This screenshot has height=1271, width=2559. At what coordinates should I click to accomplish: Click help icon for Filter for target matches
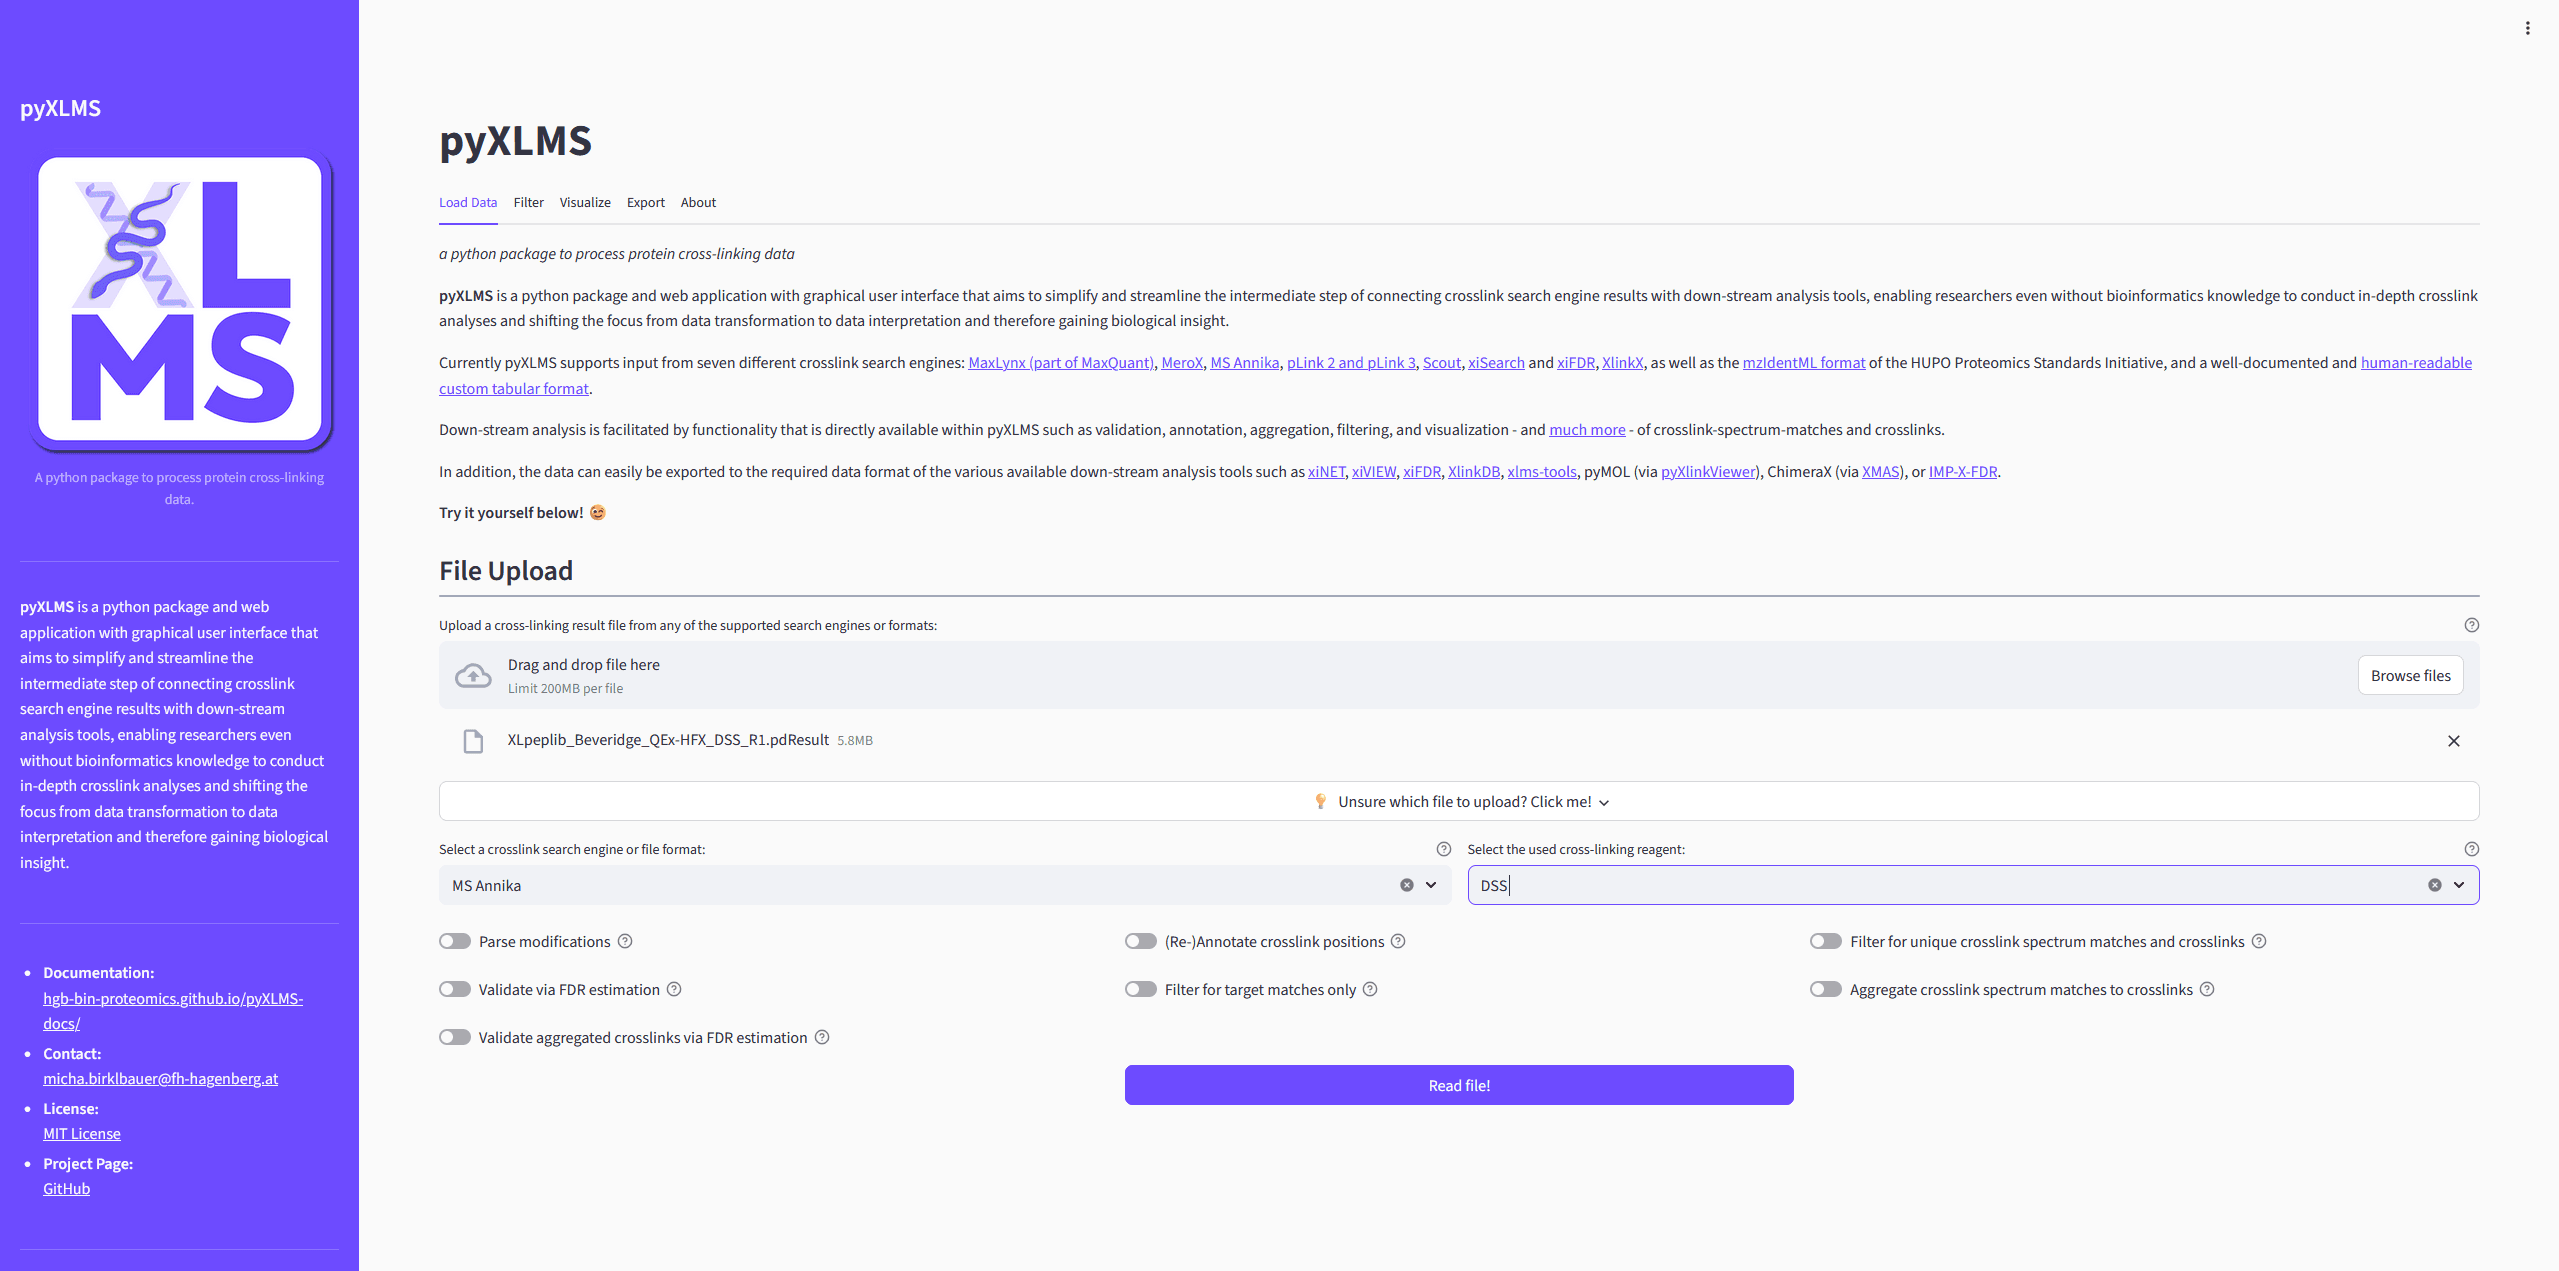1370,989
